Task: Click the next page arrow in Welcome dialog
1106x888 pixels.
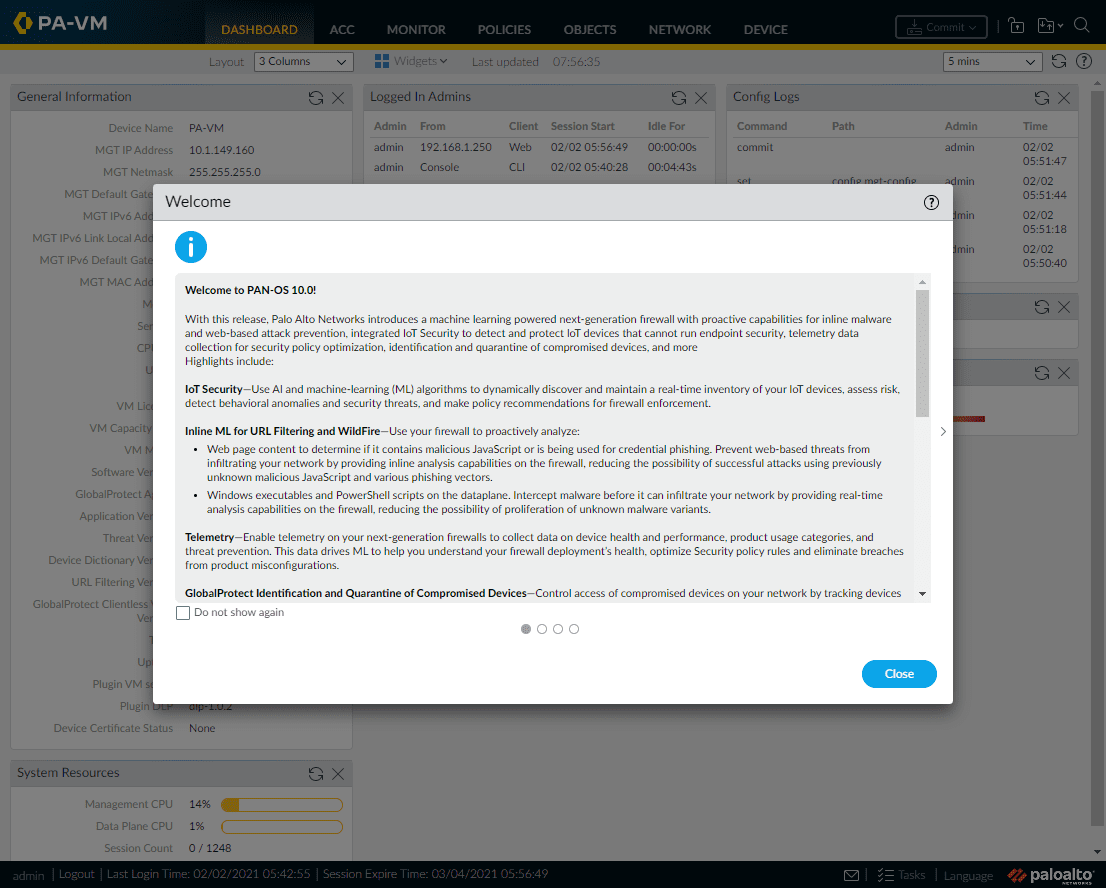Action: point(943,431)
